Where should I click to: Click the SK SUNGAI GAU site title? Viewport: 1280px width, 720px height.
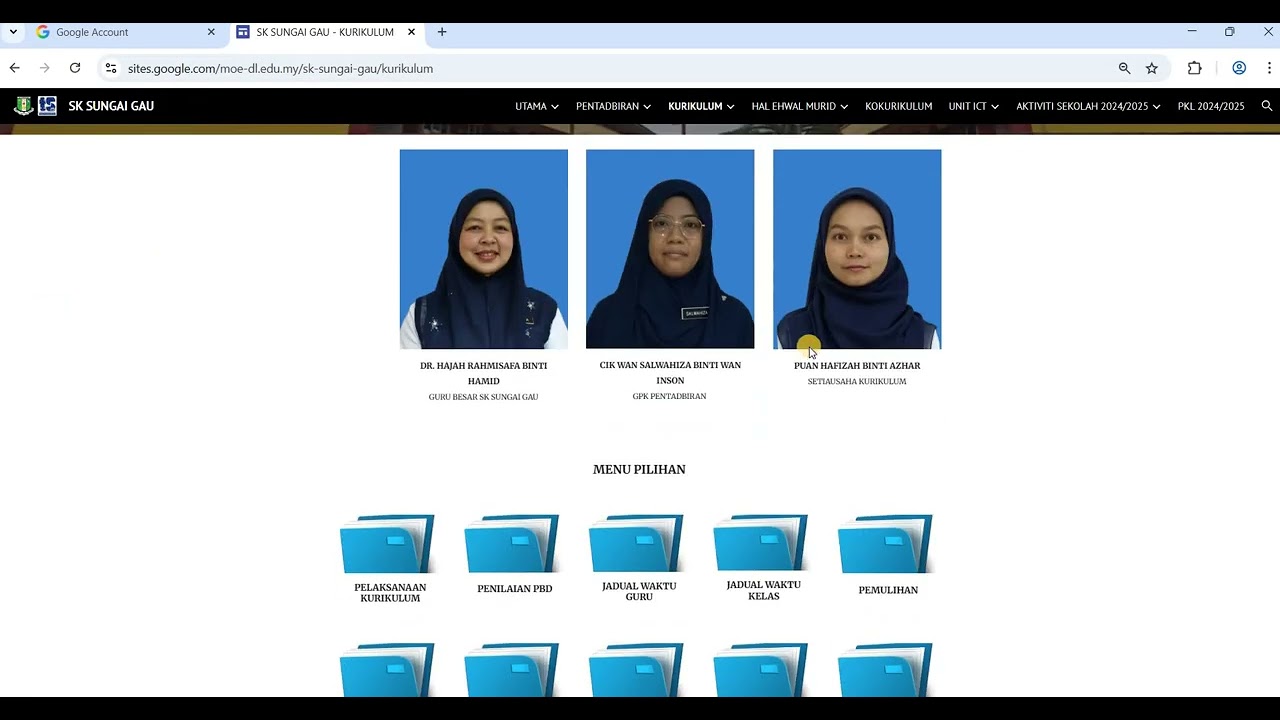pyautogui.click(x=111, y=106)
